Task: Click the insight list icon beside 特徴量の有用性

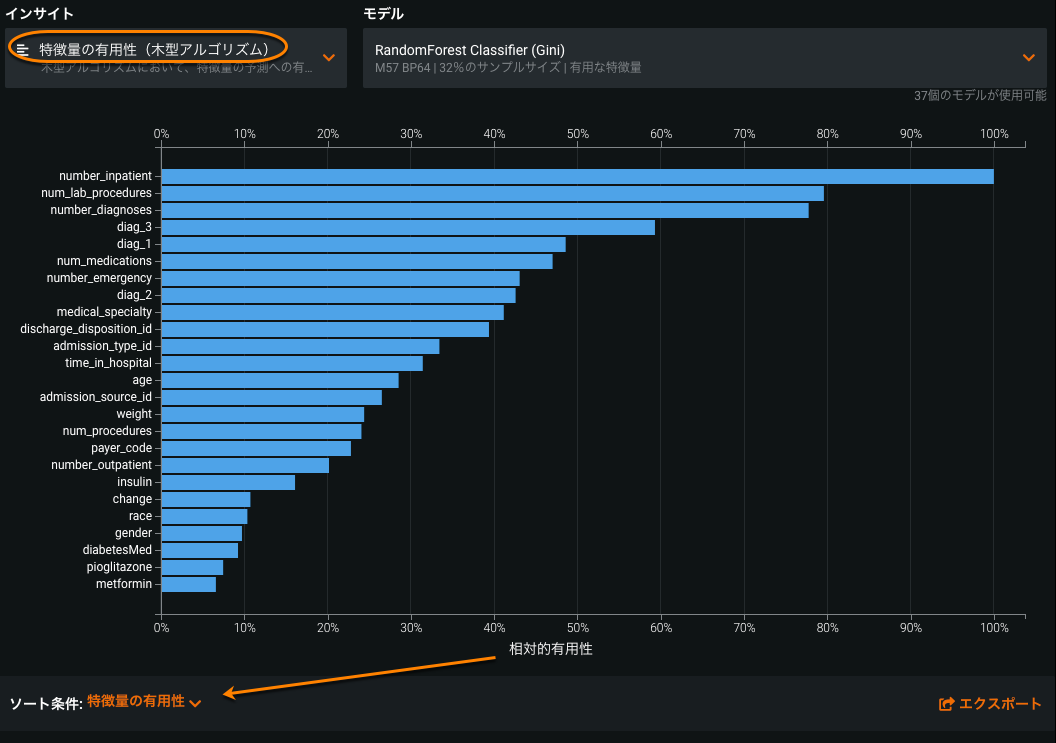Action: point(23,49)
